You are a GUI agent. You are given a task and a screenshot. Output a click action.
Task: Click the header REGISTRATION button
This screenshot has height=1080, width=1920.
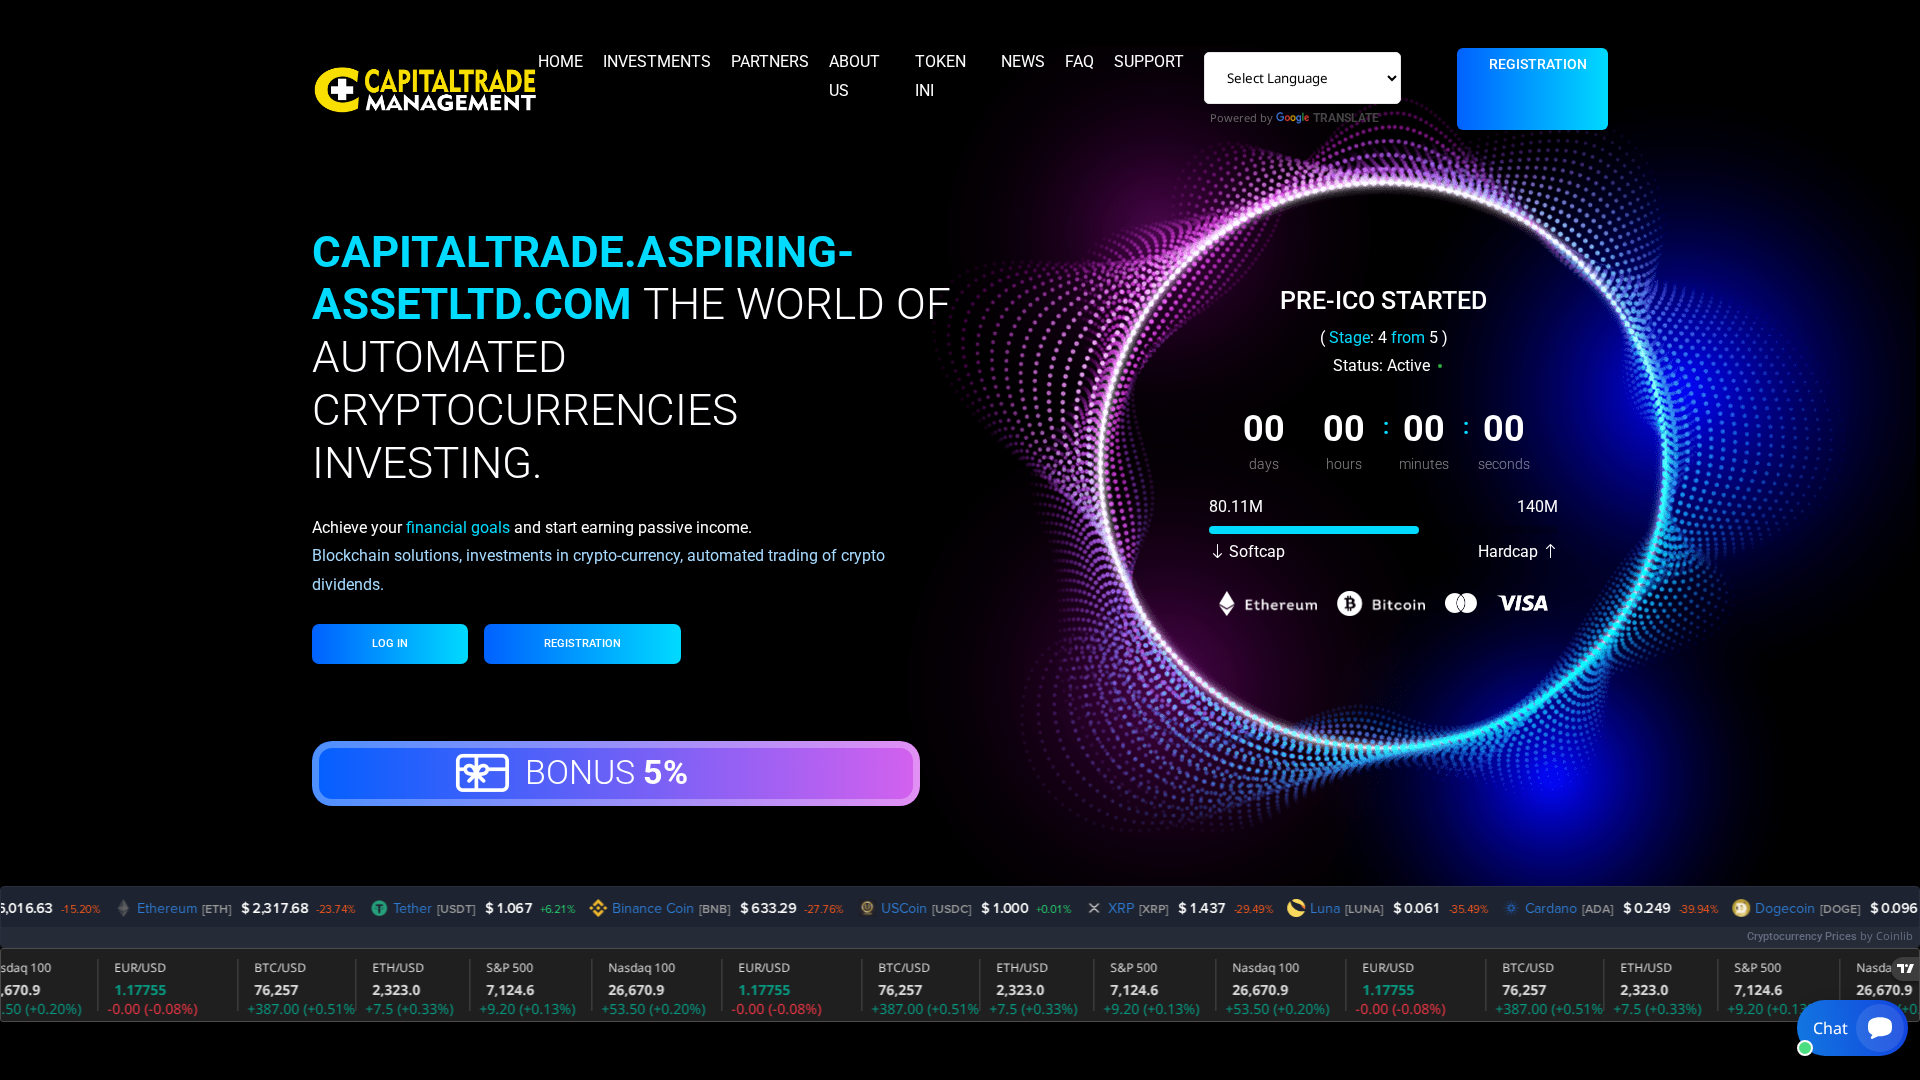pyautogui.click(x=1532, y=89)
